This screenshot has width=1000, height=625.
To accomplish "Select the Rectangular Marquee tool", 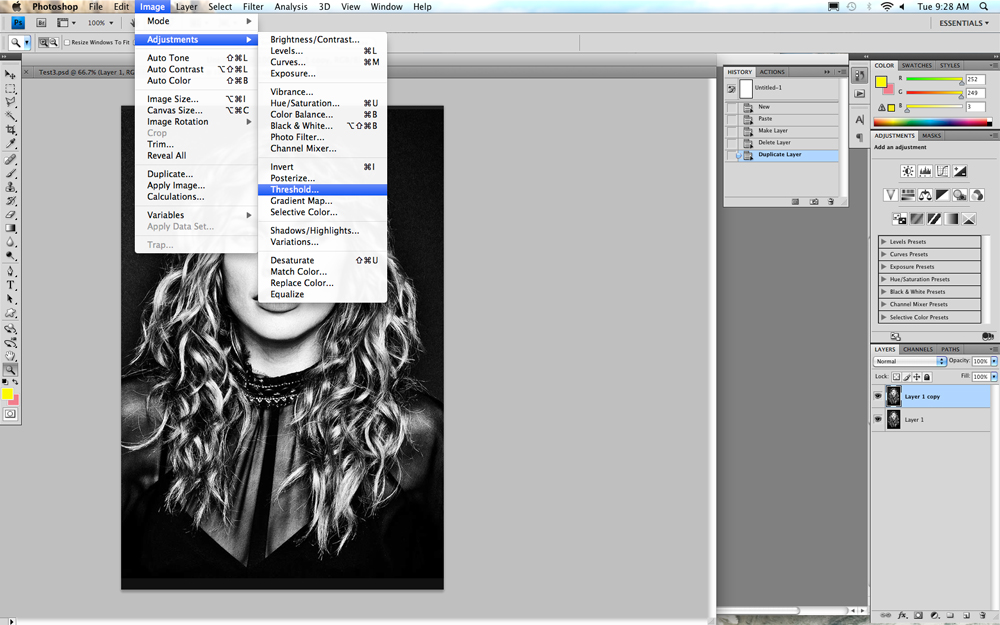I will tap(10, 89).
